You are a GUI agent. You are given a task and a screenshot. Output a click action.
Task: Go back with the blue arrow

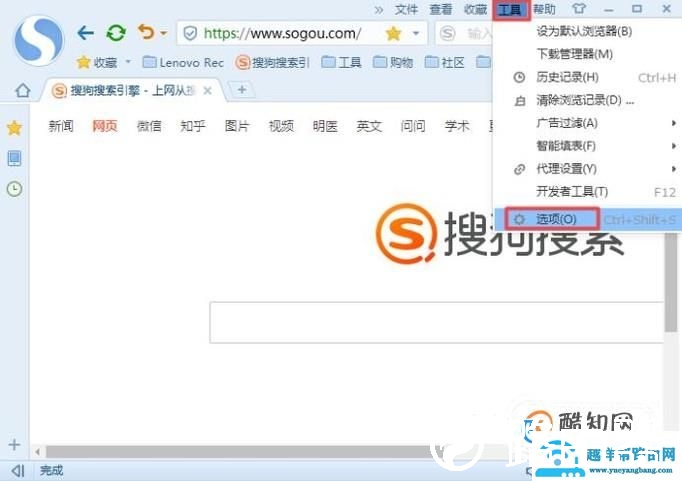point(86,33)
